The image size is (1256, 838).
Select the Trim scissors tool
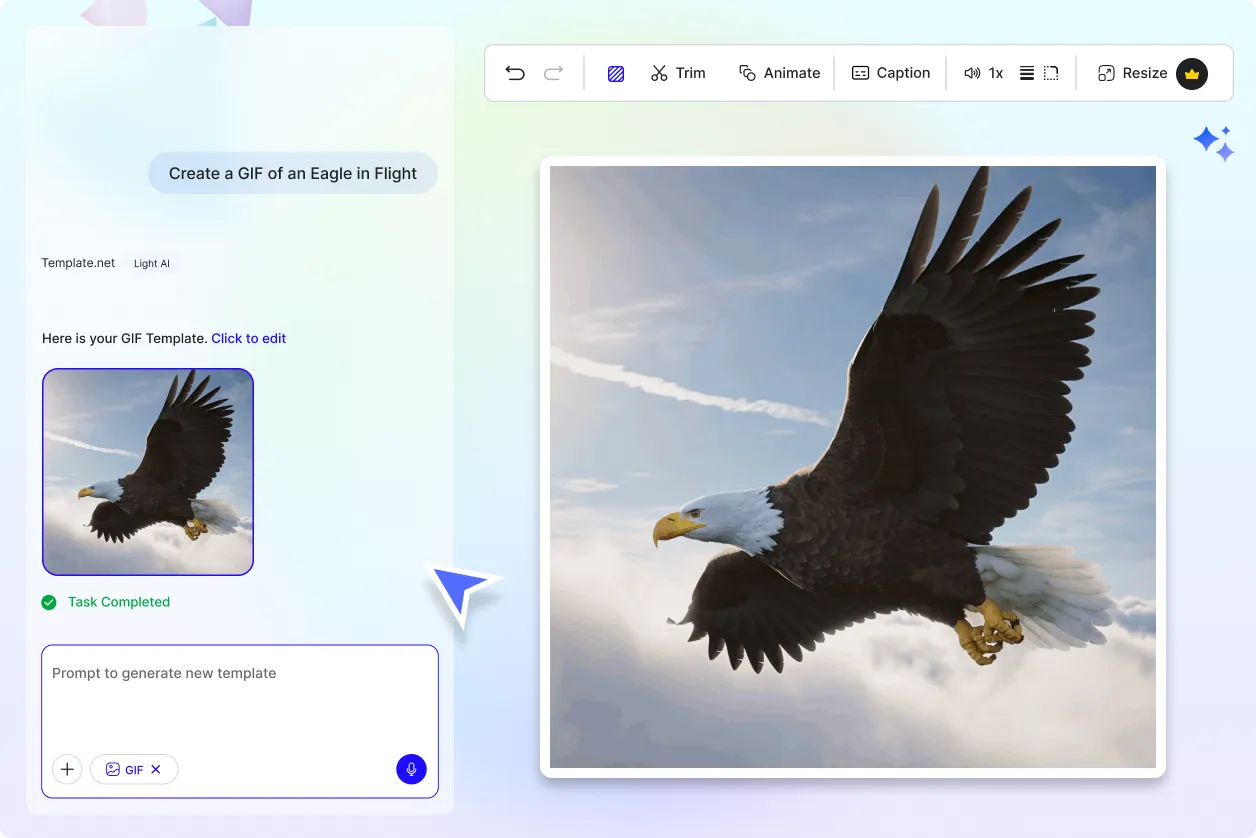[x=679, y=72]
